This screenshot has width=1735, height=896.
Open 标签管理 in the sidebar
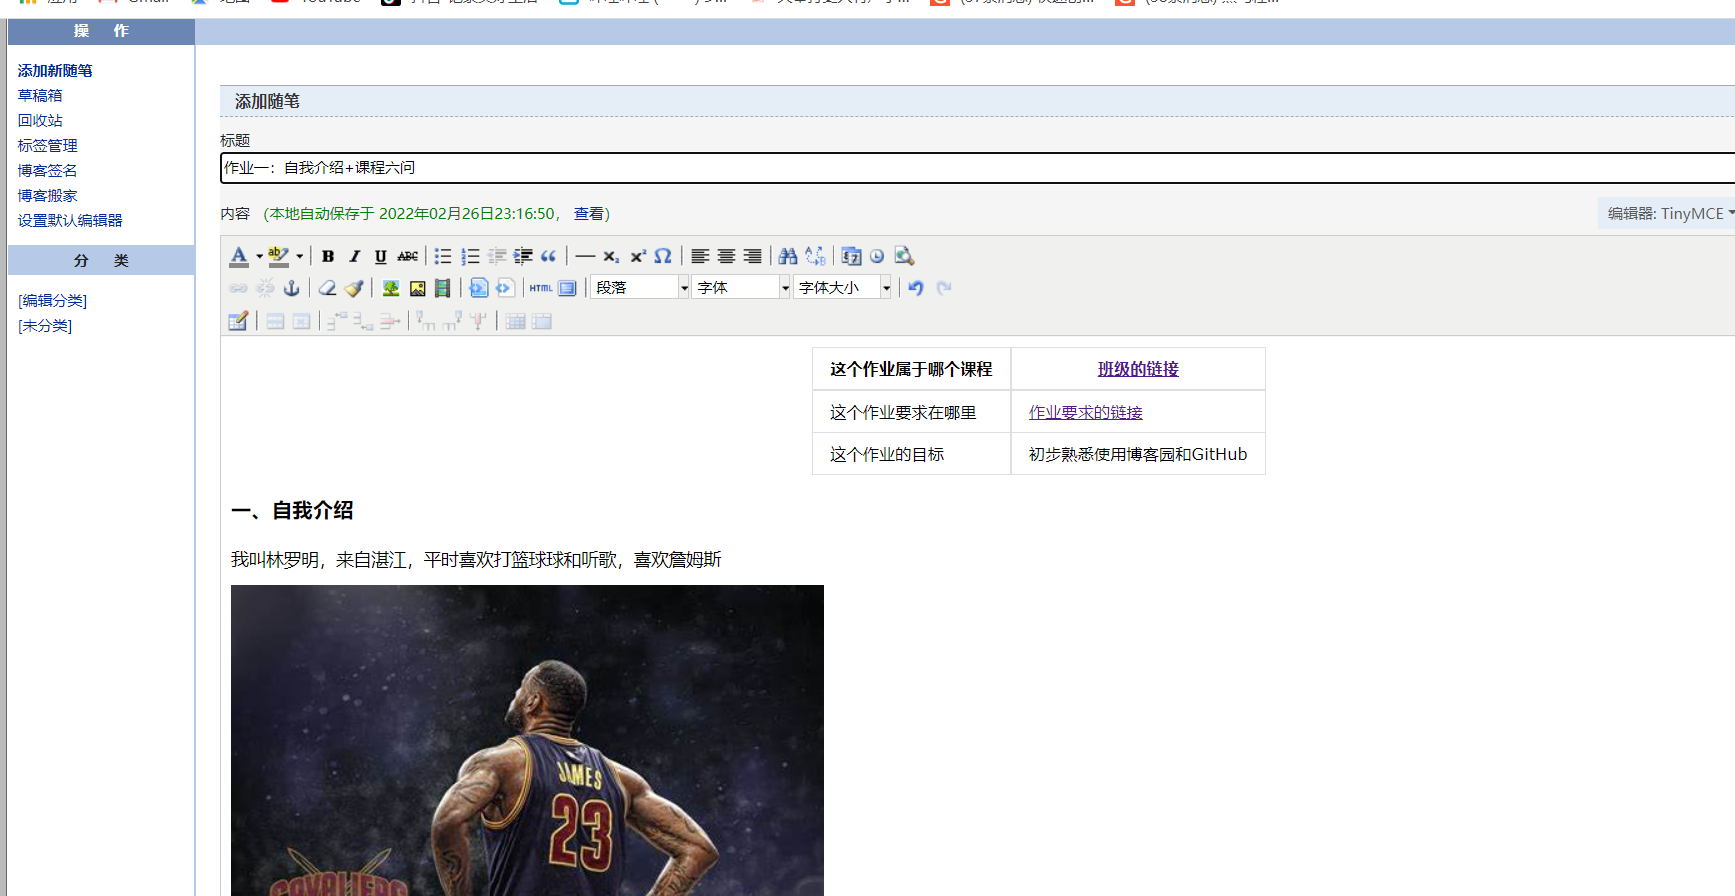click(x=47, y=146)
